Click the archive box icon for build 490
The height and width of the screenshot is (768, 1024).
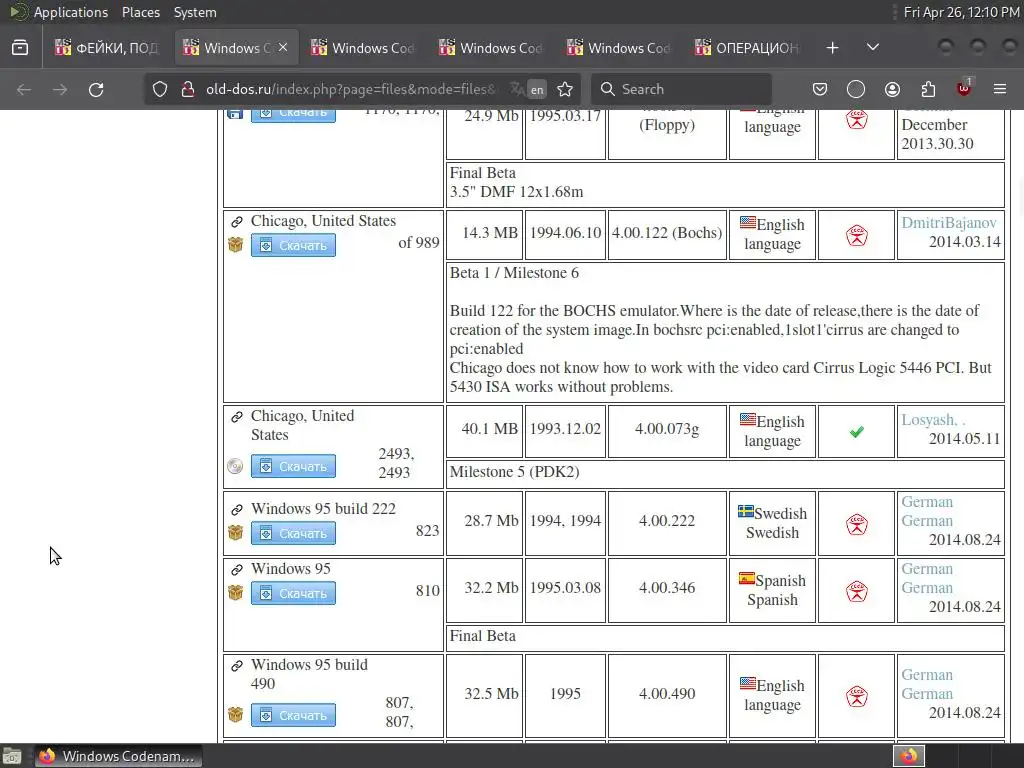[x=235, y=715]
